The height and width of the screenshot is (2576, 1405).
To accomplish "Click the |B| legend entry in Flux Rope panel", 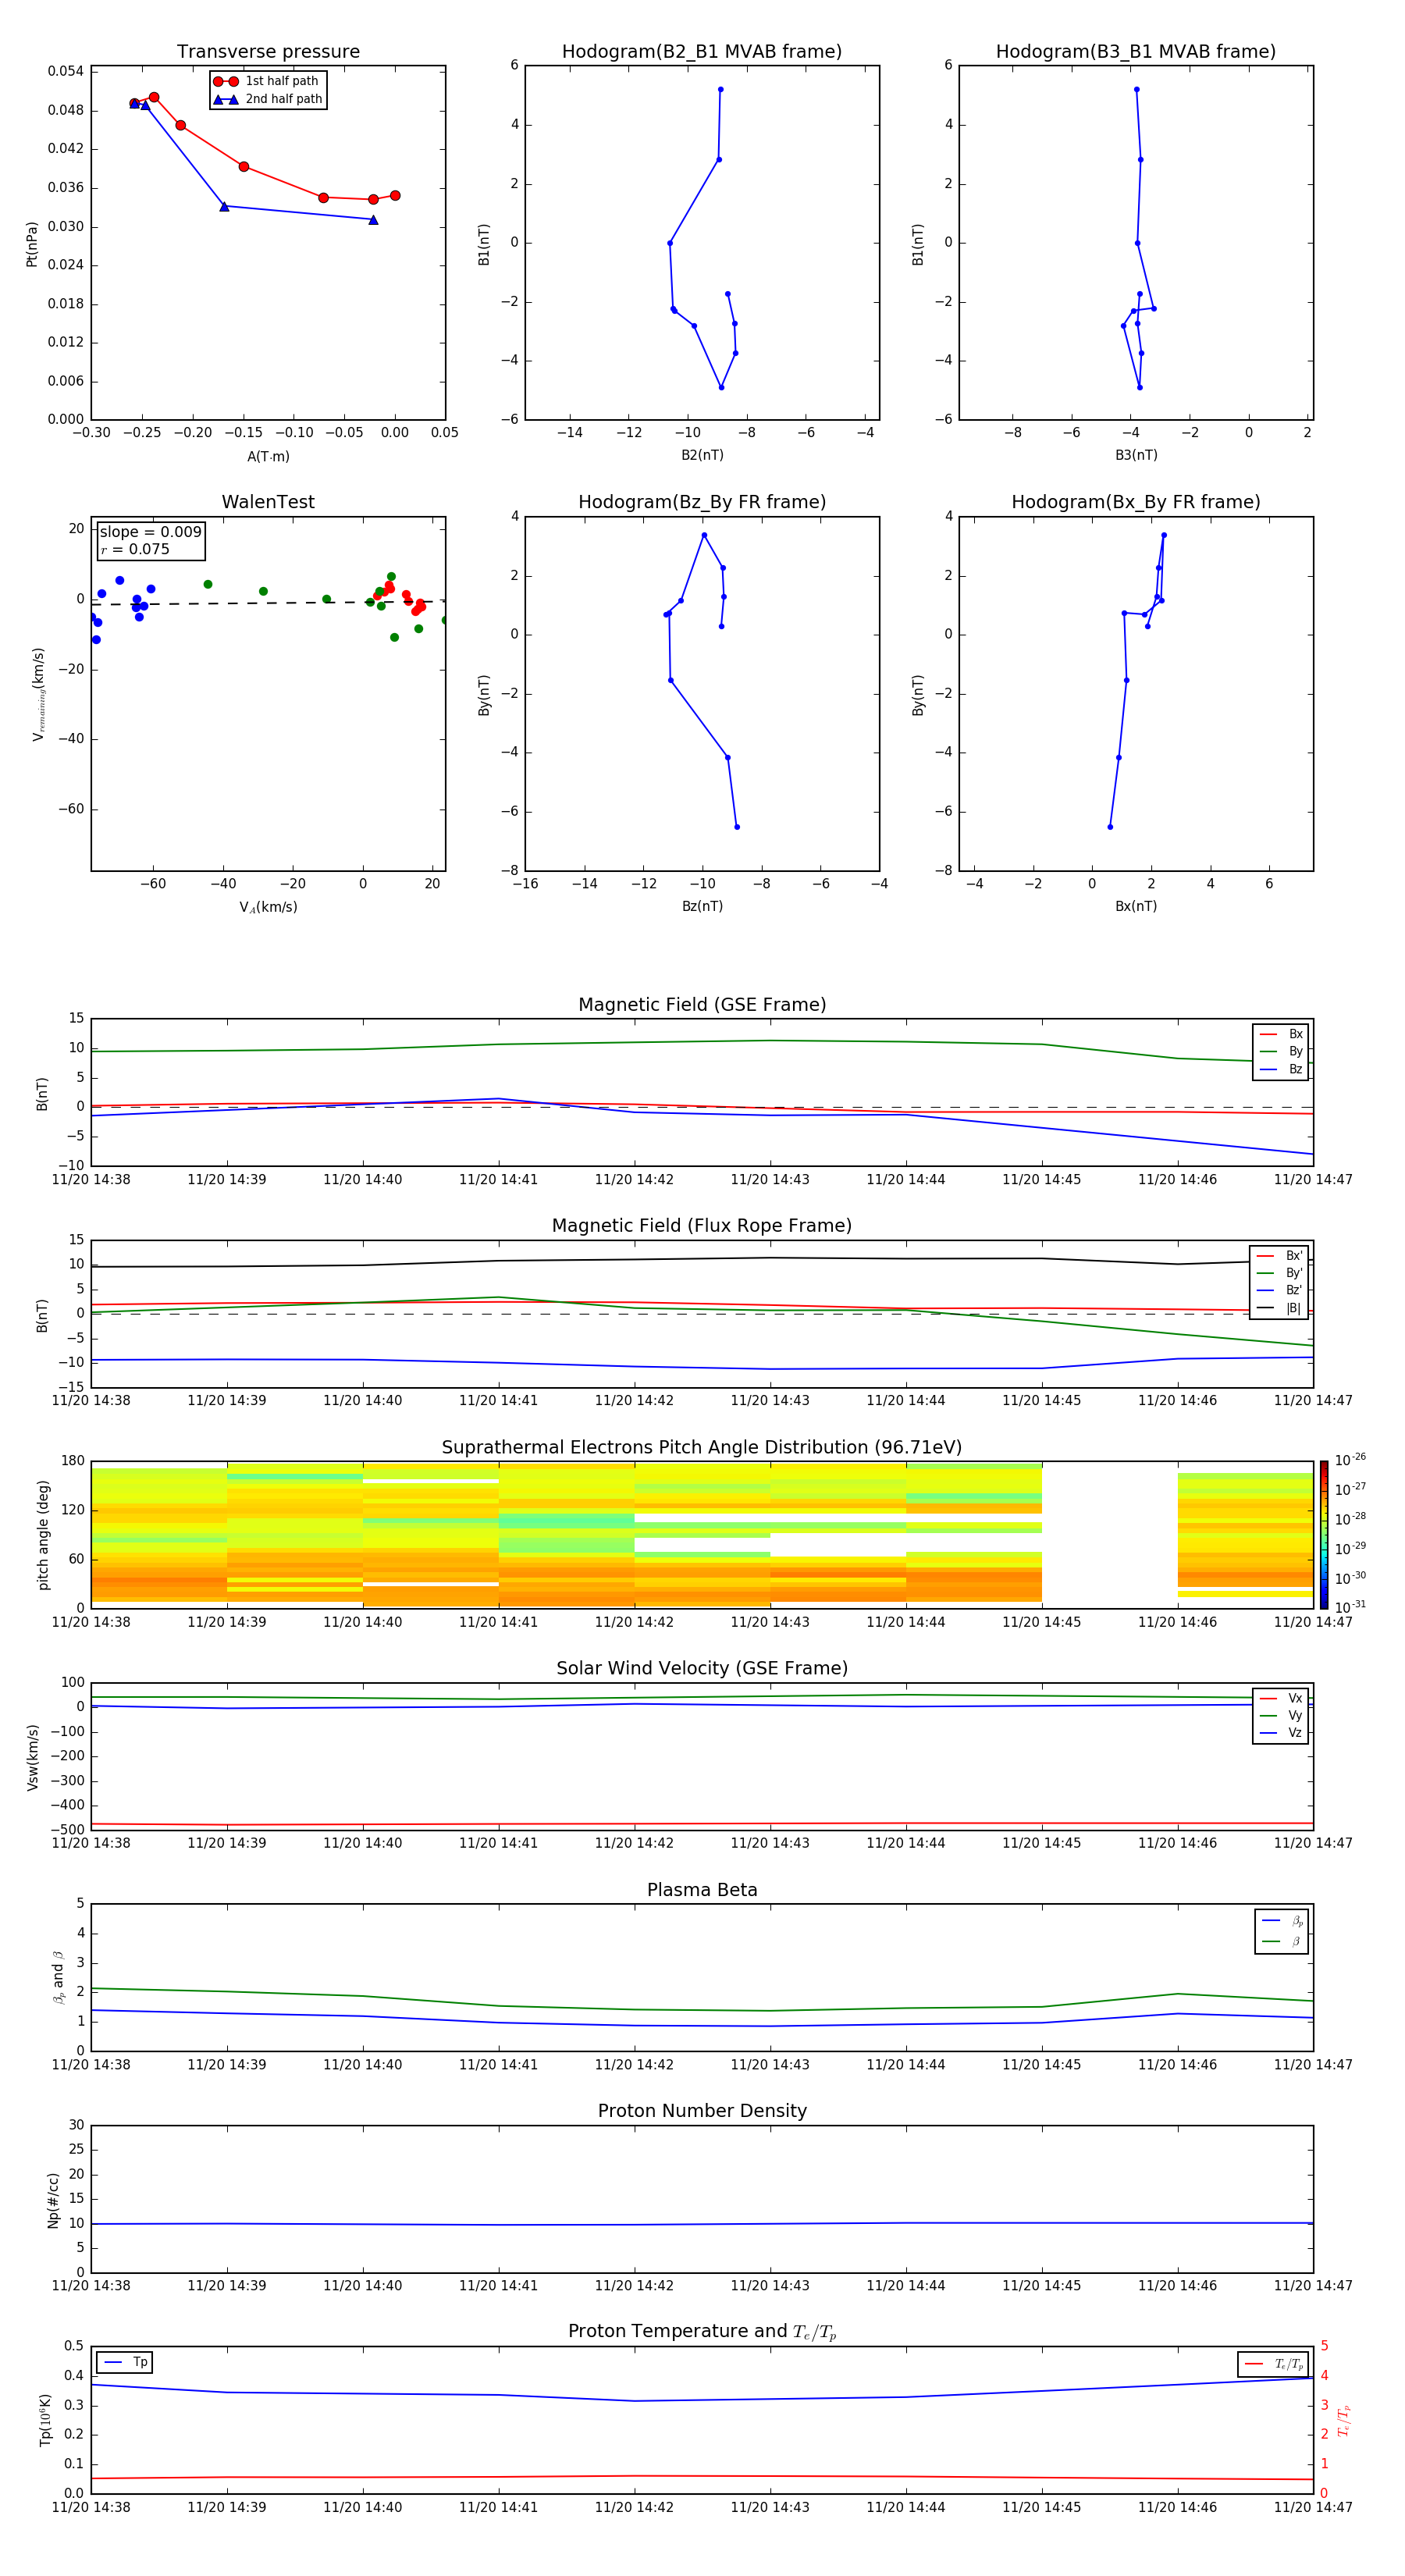I will [x=1279, y=1308].
